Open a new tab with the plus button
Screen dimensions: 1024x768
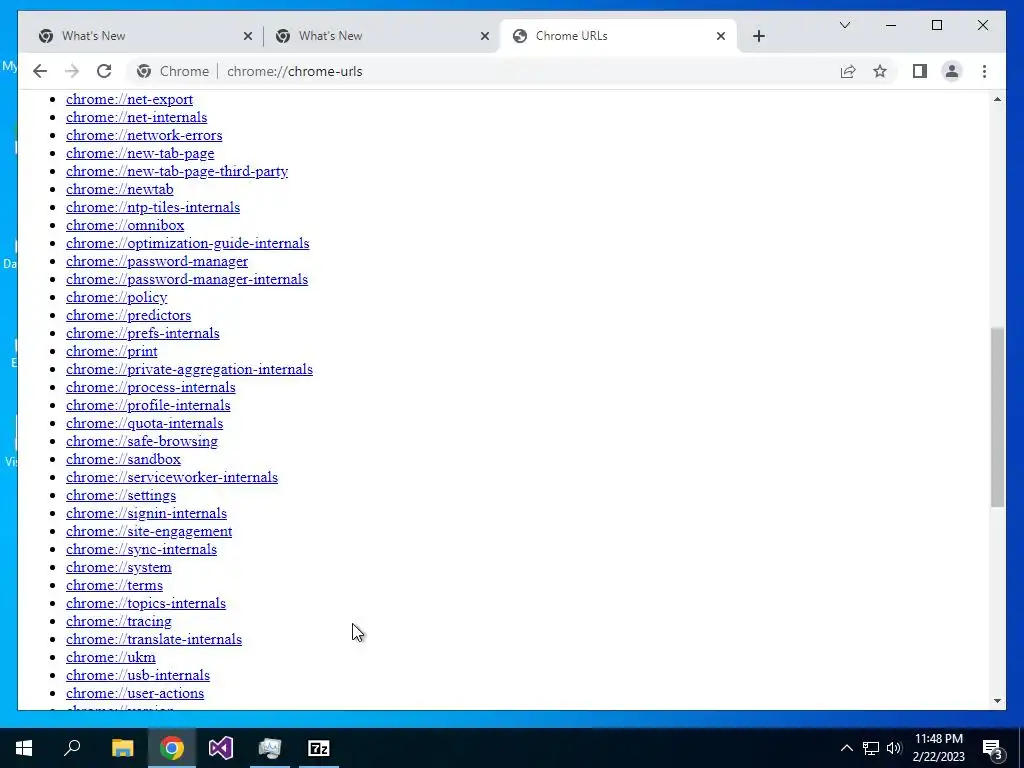point(758,36)
